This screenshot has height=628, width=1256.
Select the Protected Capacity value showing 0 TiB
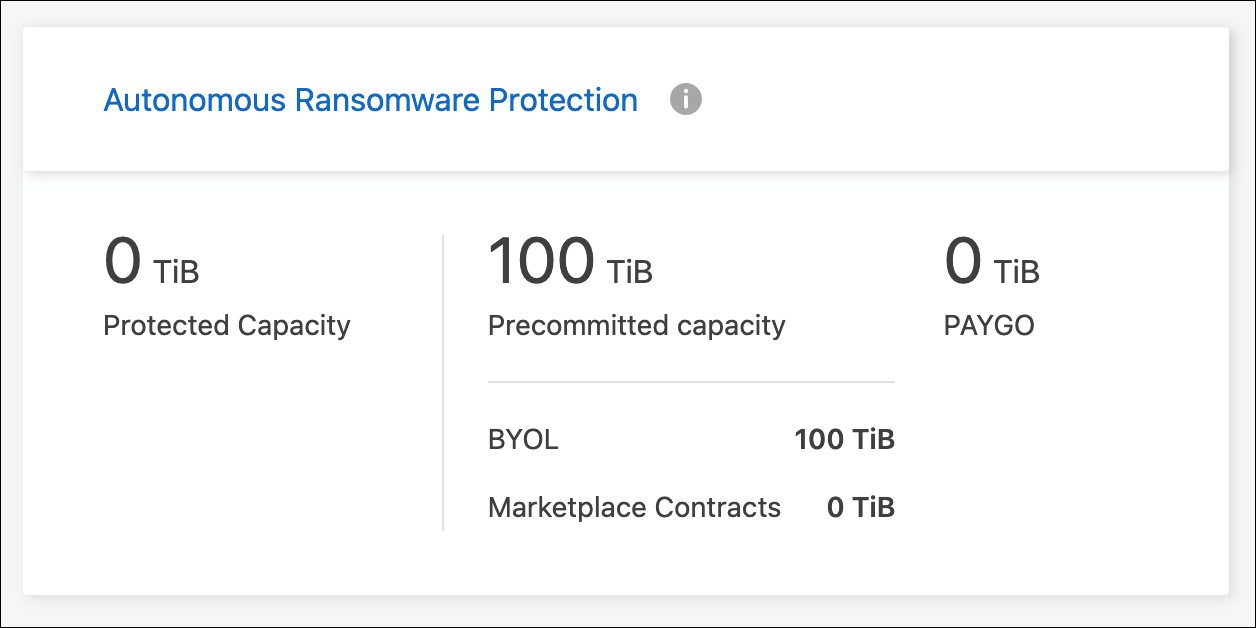150,262
